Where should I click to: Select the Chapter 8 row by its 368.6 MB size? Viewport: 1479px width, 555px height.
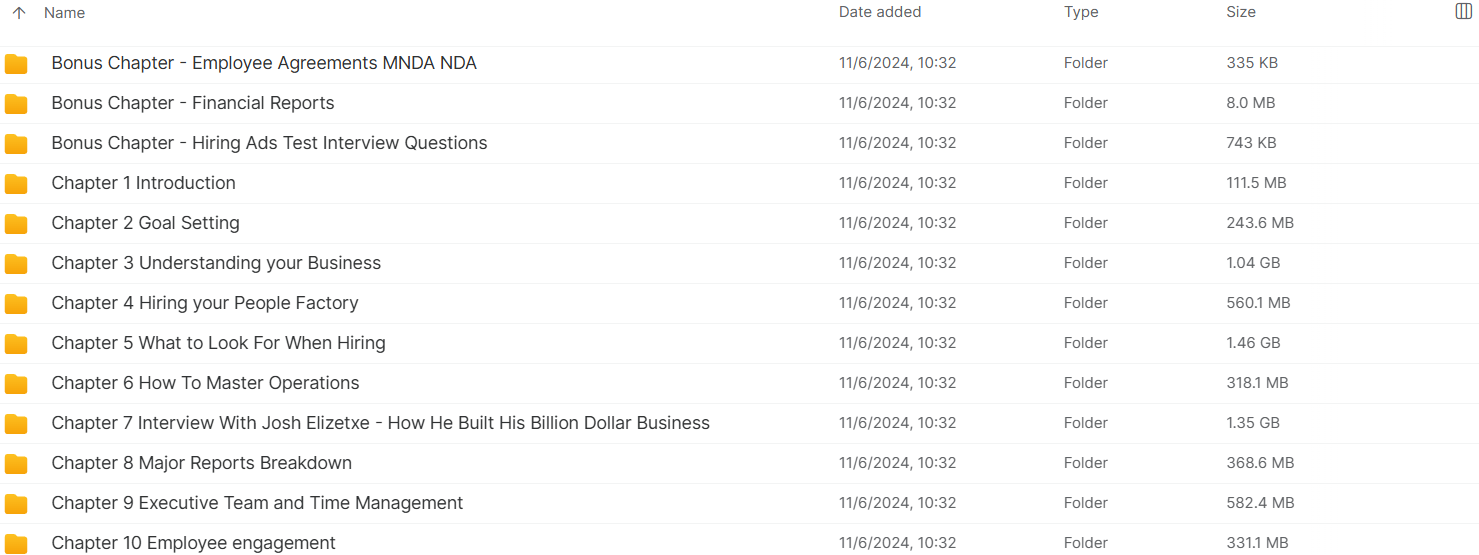click(x=1260, y=463)
